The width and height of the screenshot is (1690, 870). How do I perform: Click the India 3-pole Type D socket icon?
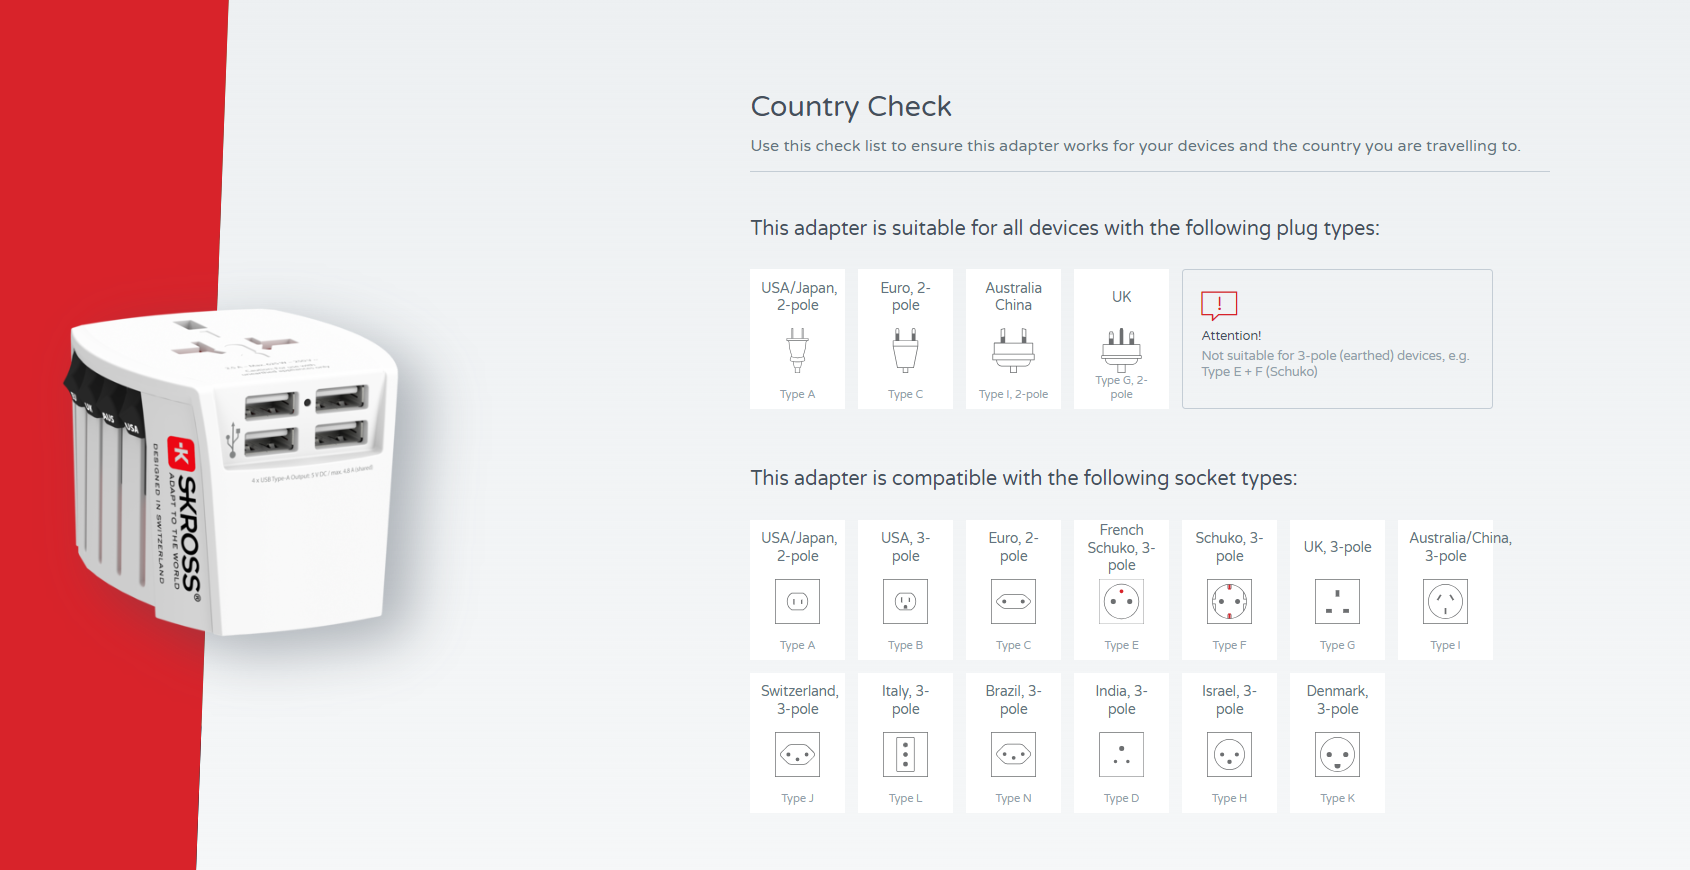[x=1121, y=755]
